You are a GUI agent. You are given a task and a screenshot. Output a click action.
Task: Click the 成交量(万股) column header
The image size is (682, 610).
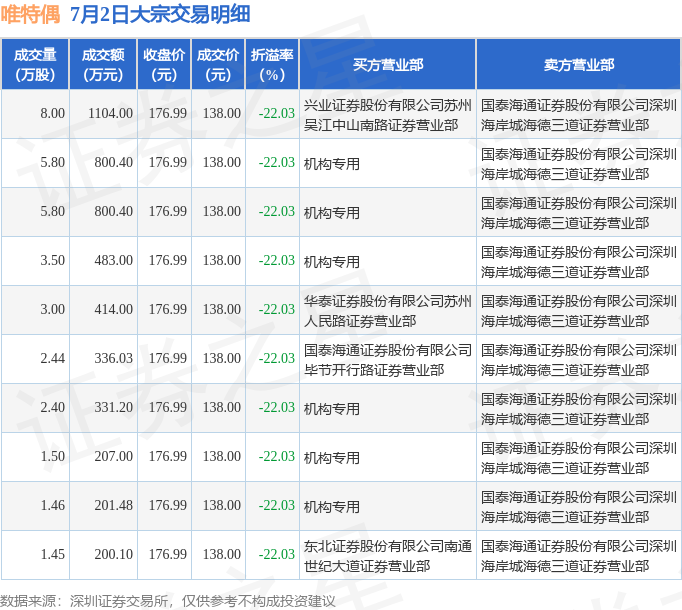click(35, 64)
